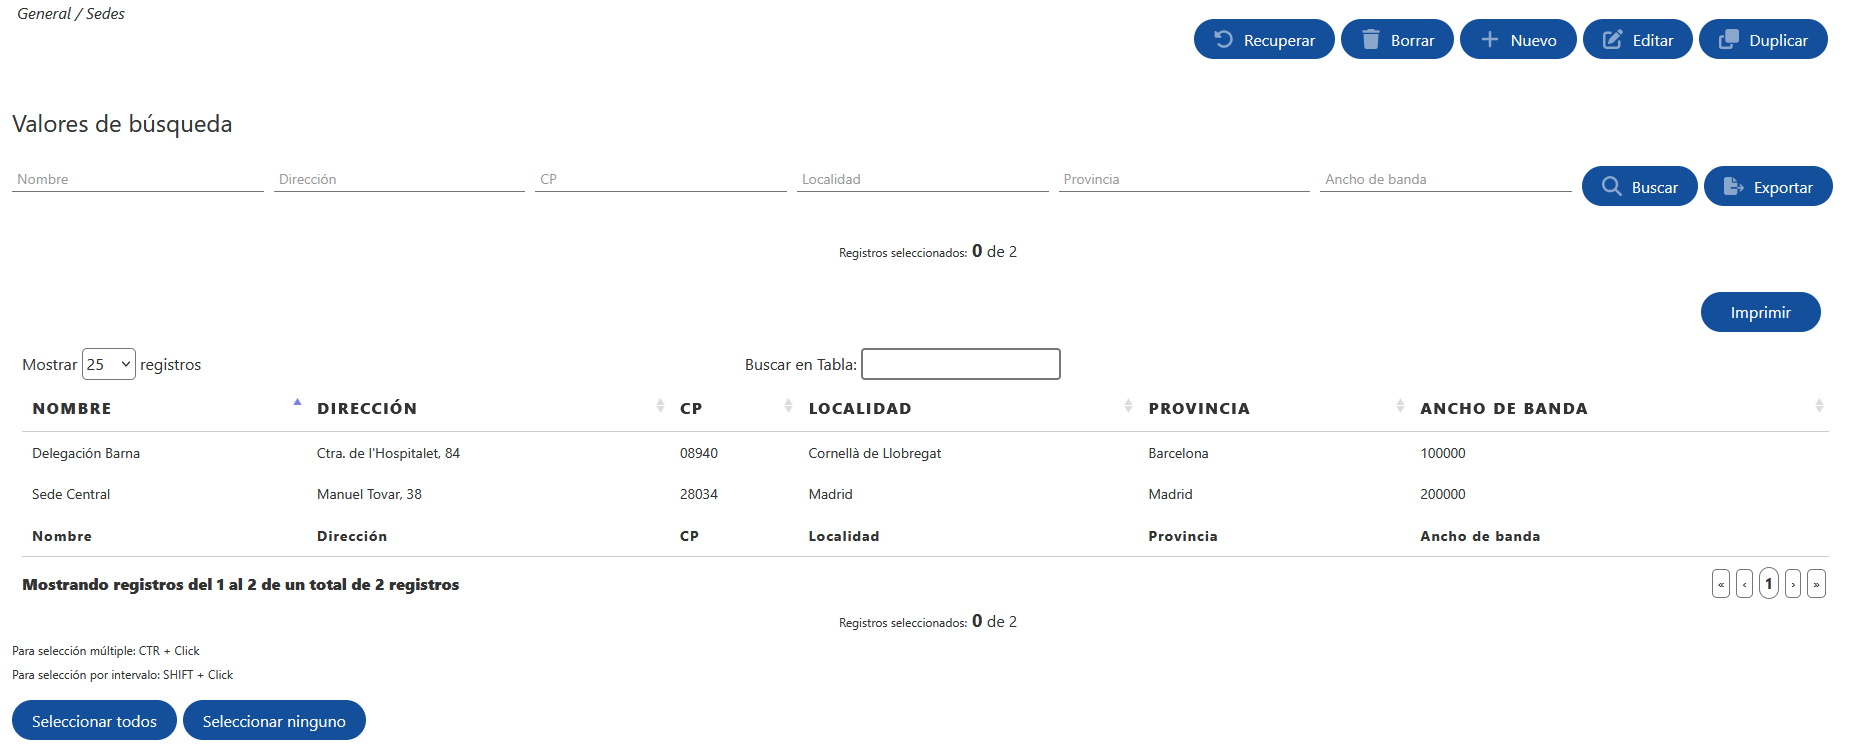Click the Localidad search field
The image size is (1850, 751).
point(922,179)
